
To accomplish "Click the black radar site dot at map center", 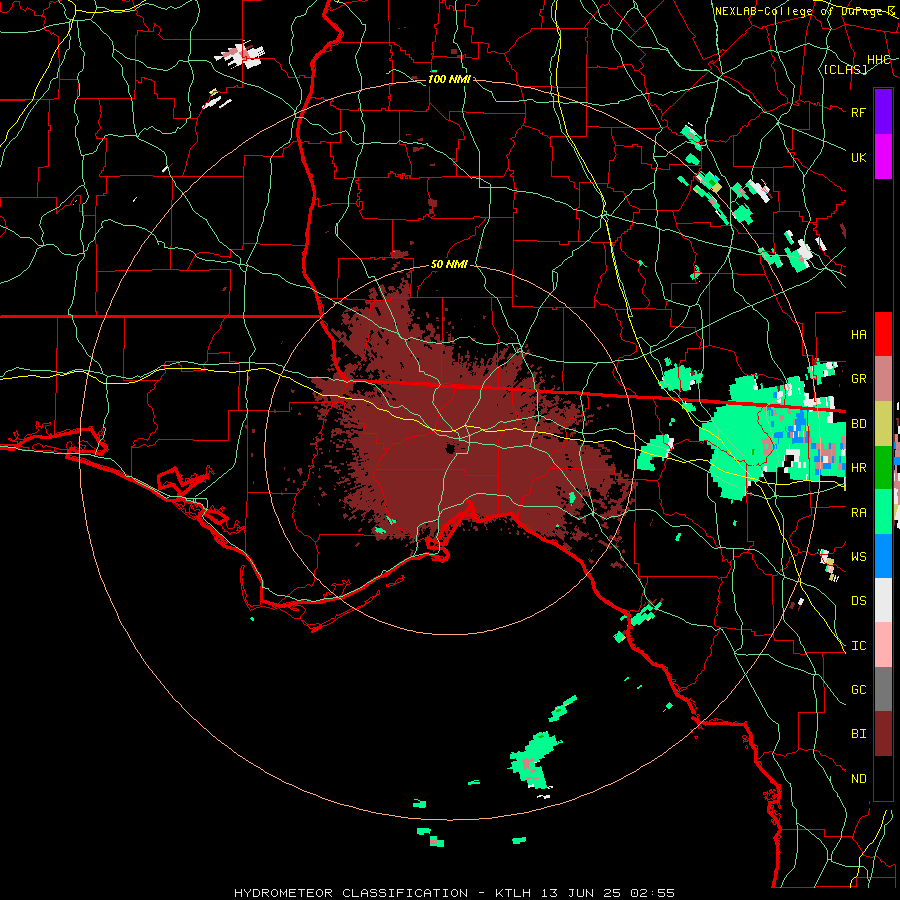I will tap(451, 449).
